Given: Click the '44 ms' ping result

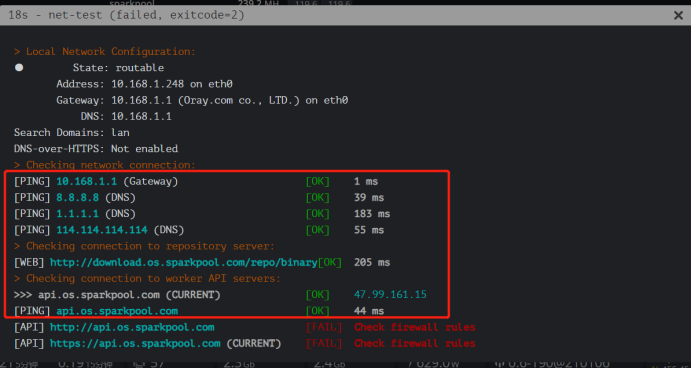Looking at the screenshot, I should tap(369, 311).
